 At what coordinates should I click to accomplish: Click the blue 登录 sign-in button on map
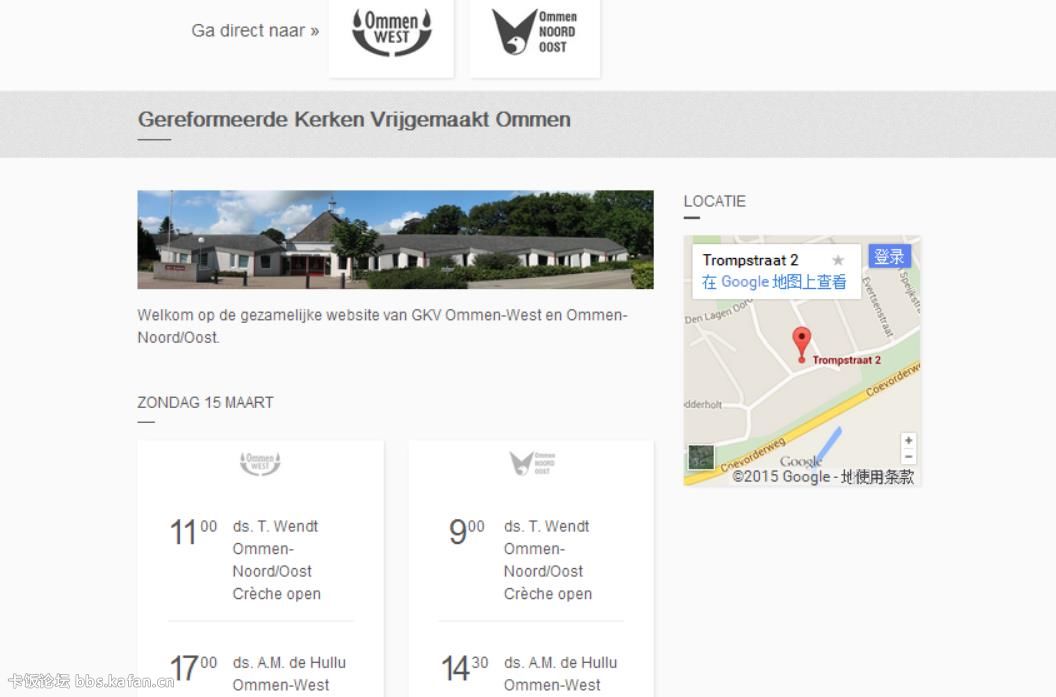click(889, 257)
